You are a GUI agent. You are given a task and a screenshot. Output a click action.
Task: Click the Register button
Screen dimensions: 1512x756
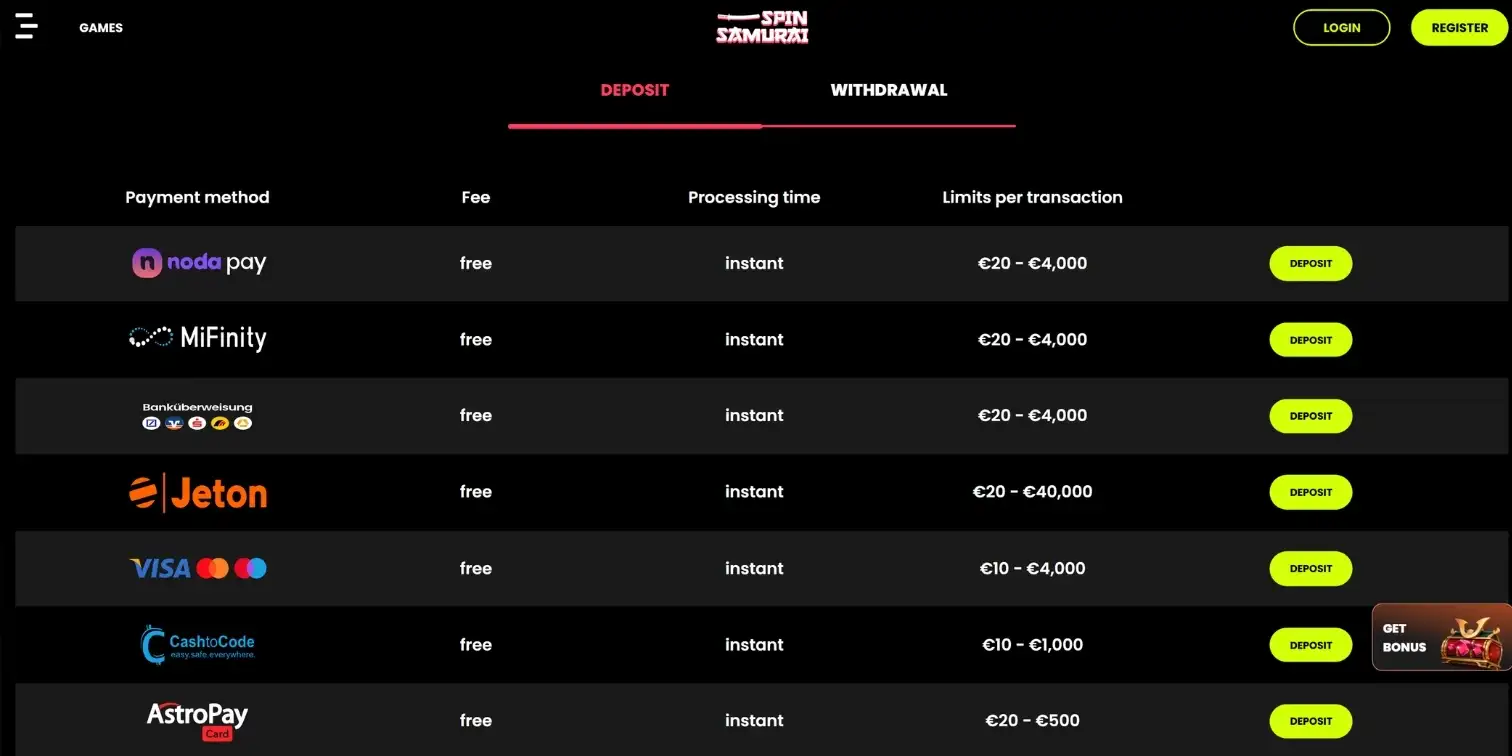[1459, 28]
